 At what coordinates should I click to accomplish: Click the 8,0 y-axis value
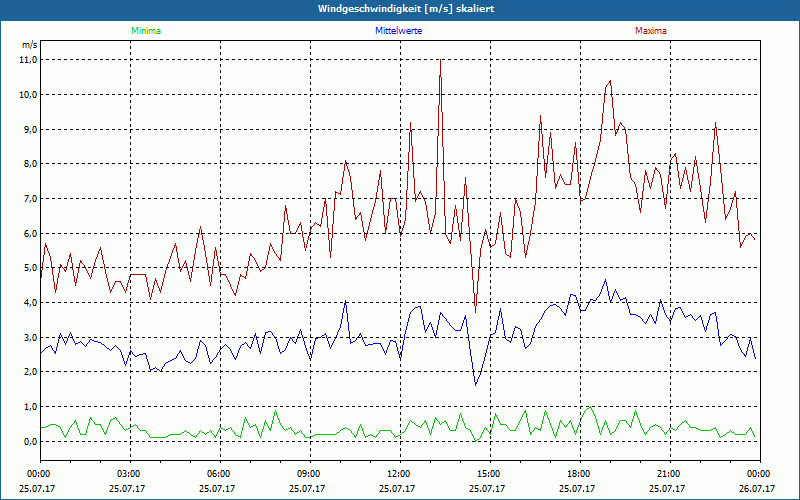click(31, 164)
